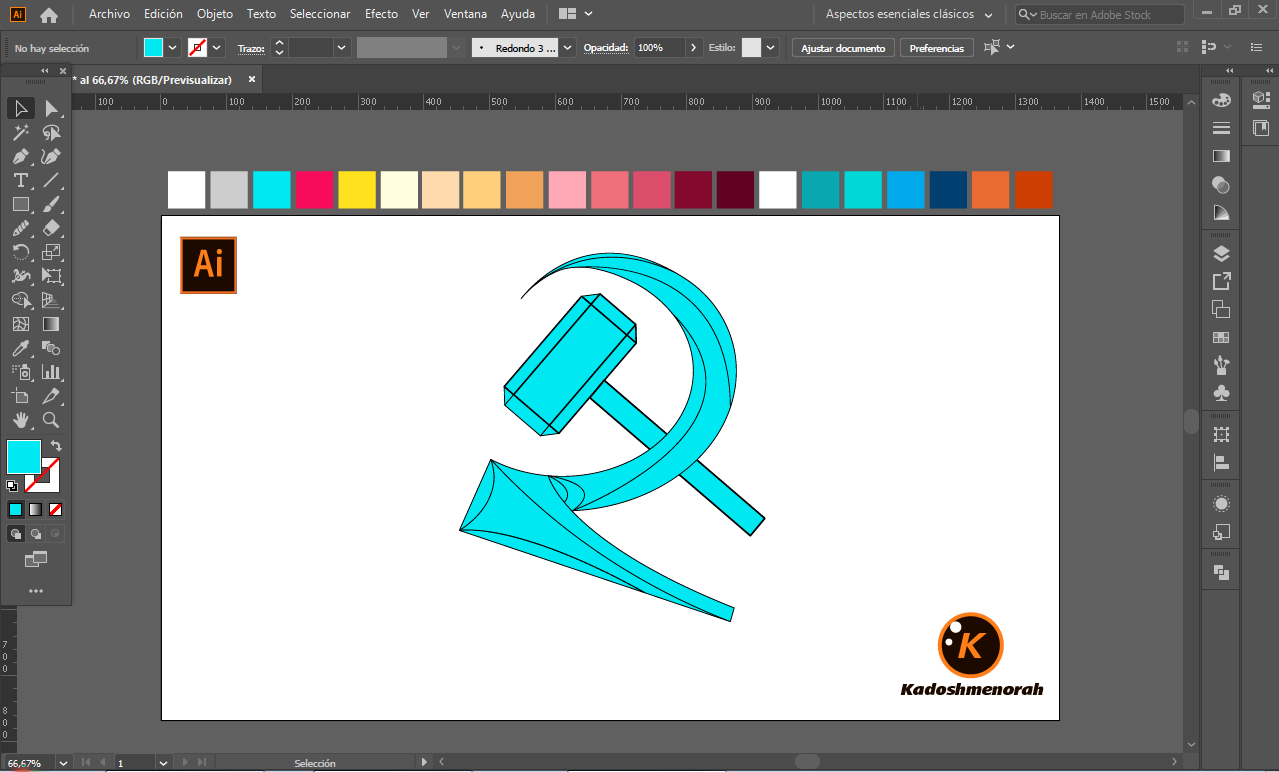Select the Column Graph tool
The height and width of the screenshot is (772, 1279).
click(x=51, y=372)
